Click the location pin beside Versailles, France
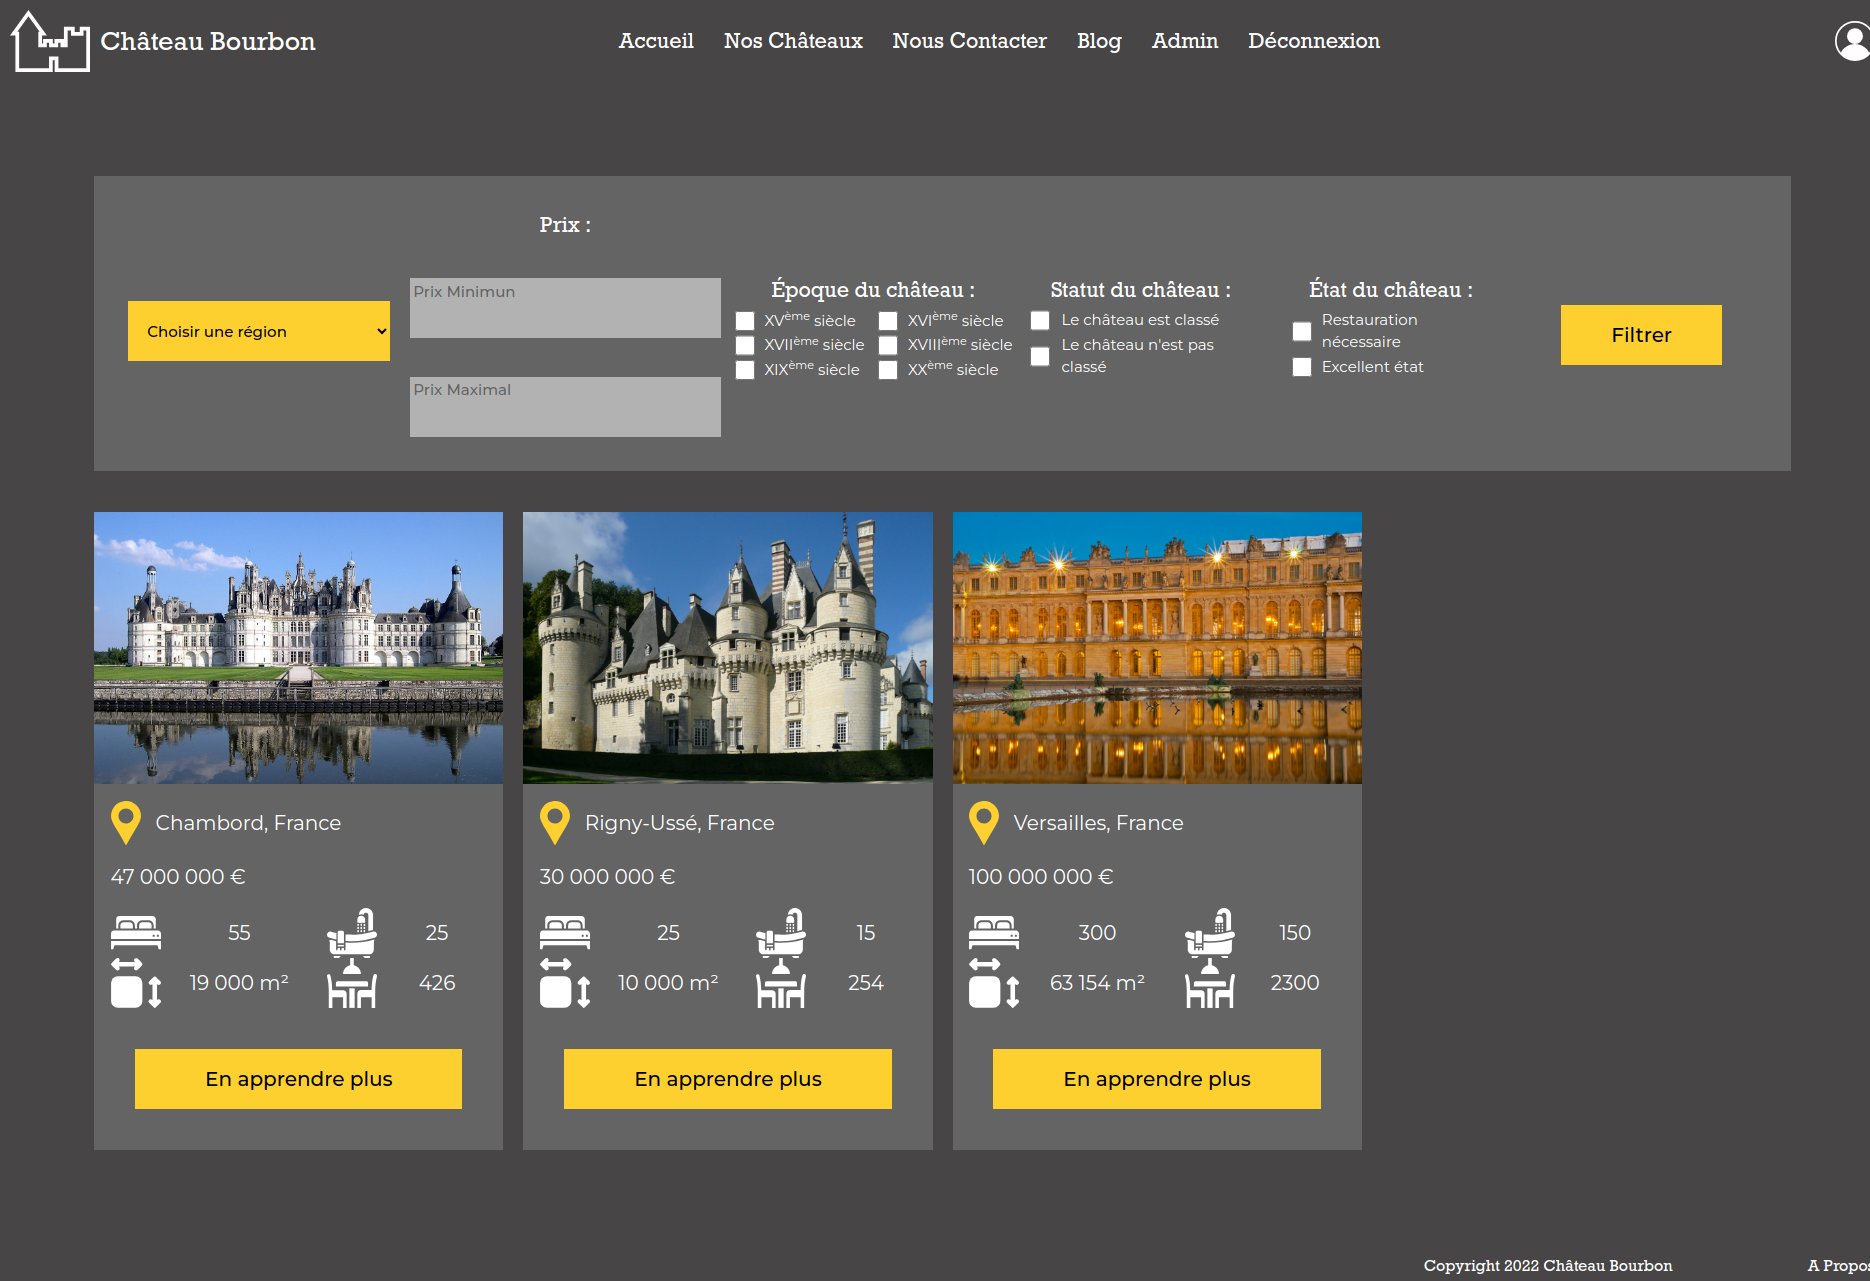 [x=984, y=823]
